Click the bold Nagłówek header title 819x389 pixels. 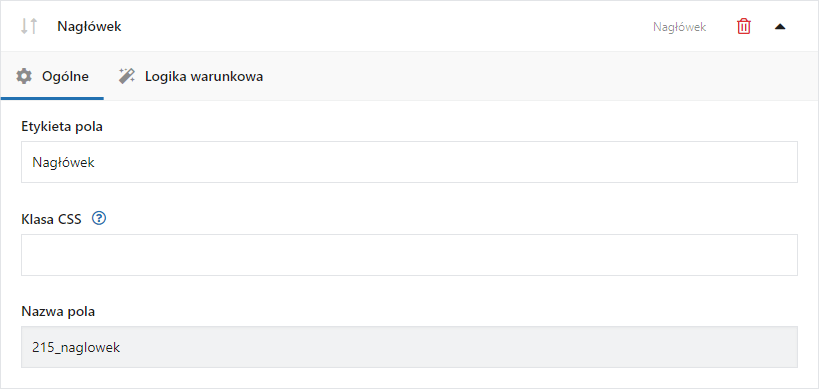89,27
